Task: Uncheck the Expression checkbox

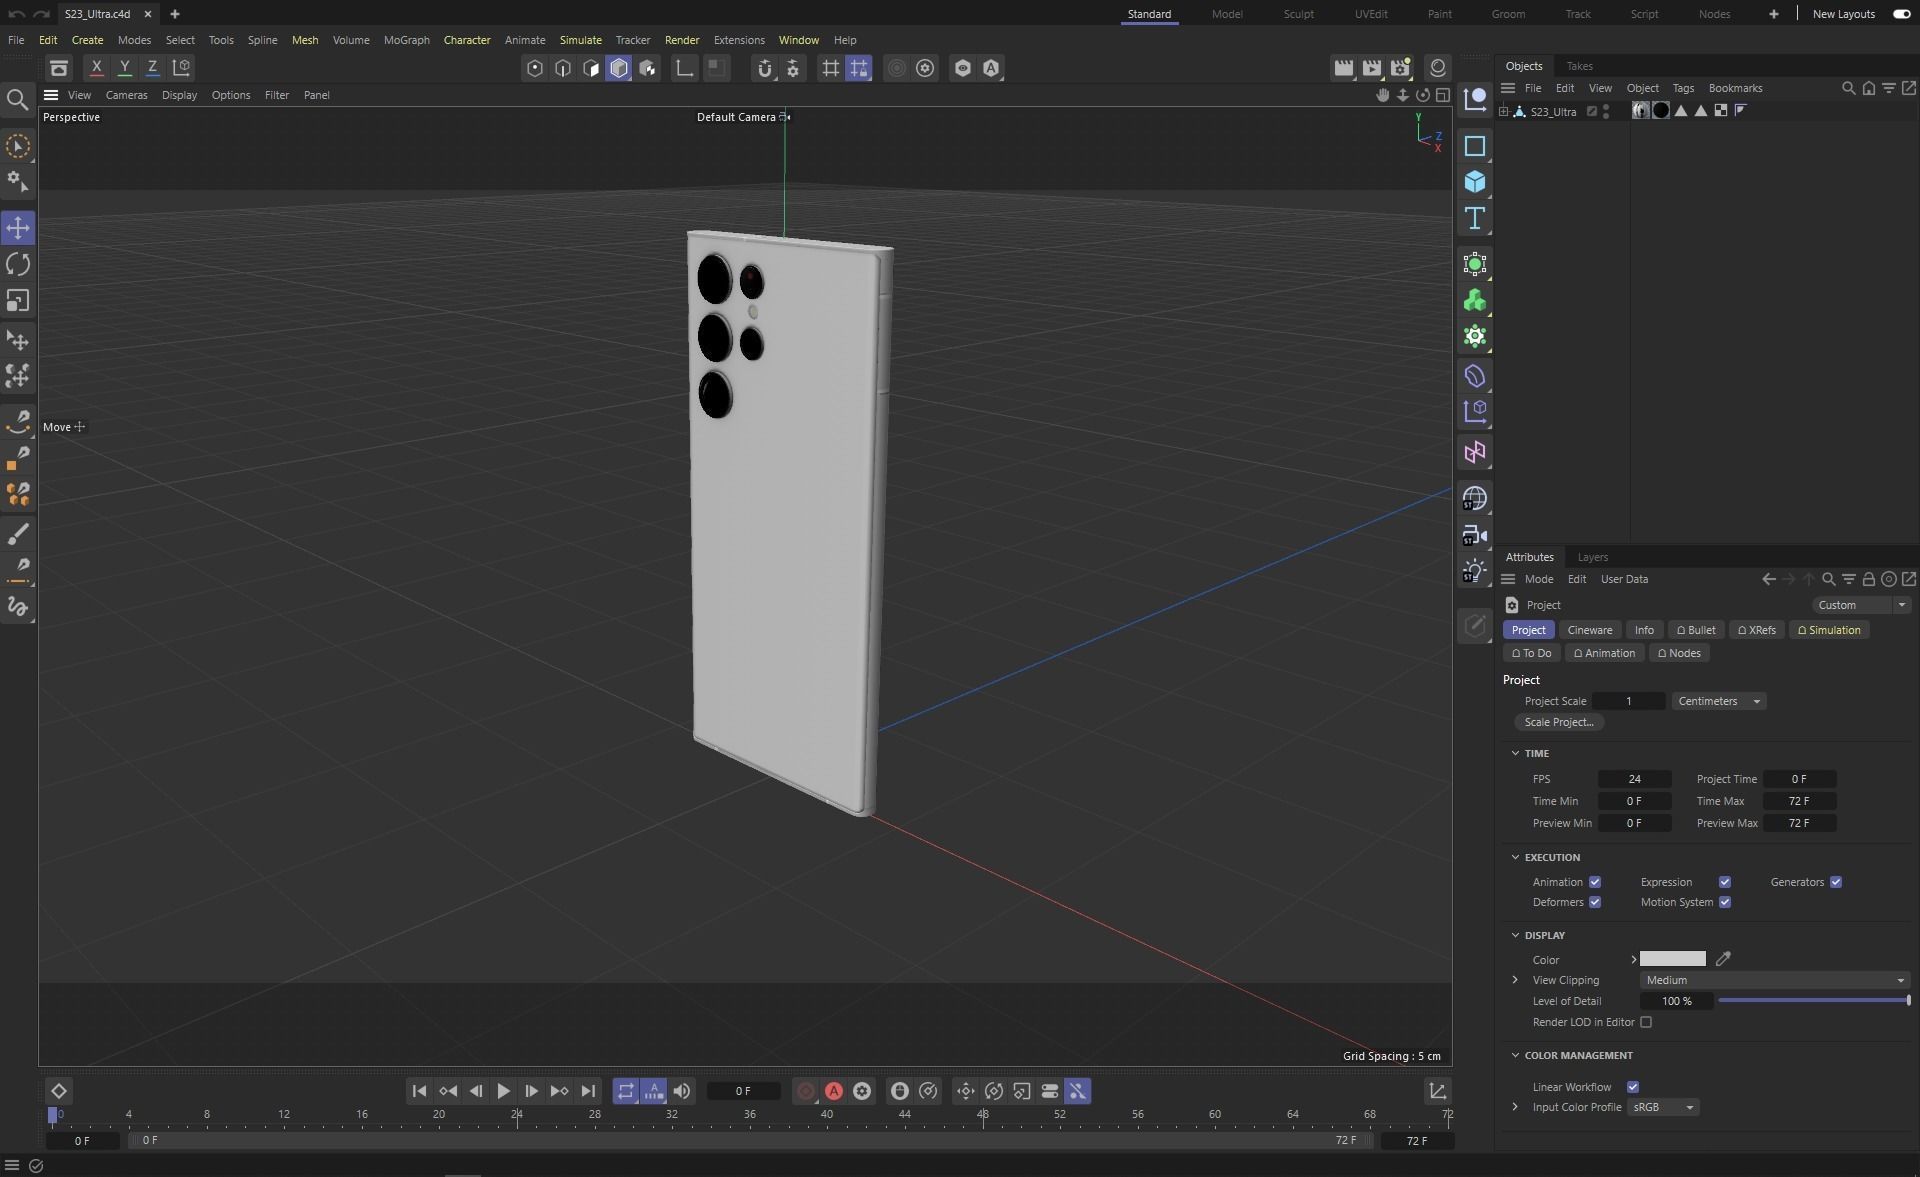Action: pos(1725,882)
